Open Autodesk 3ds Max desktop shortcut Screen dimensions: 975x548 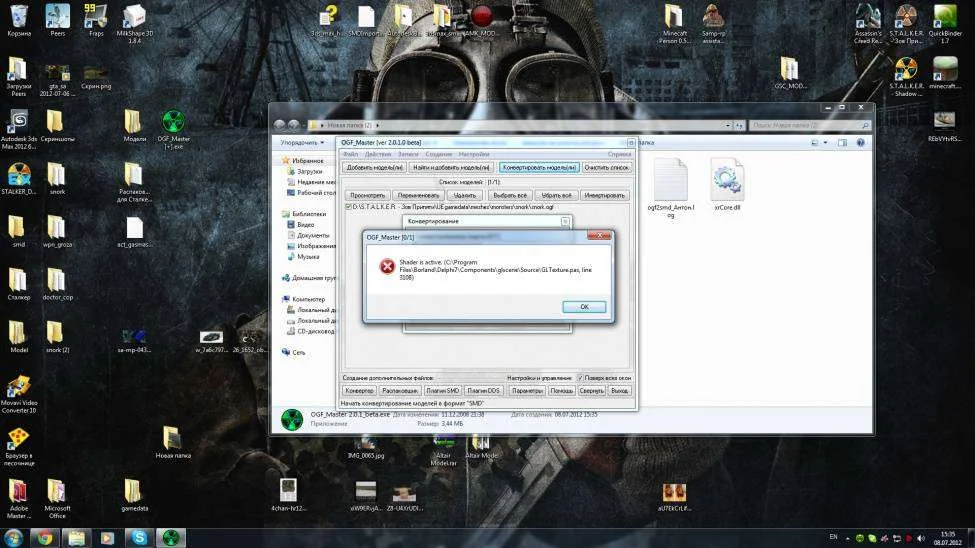19,129
